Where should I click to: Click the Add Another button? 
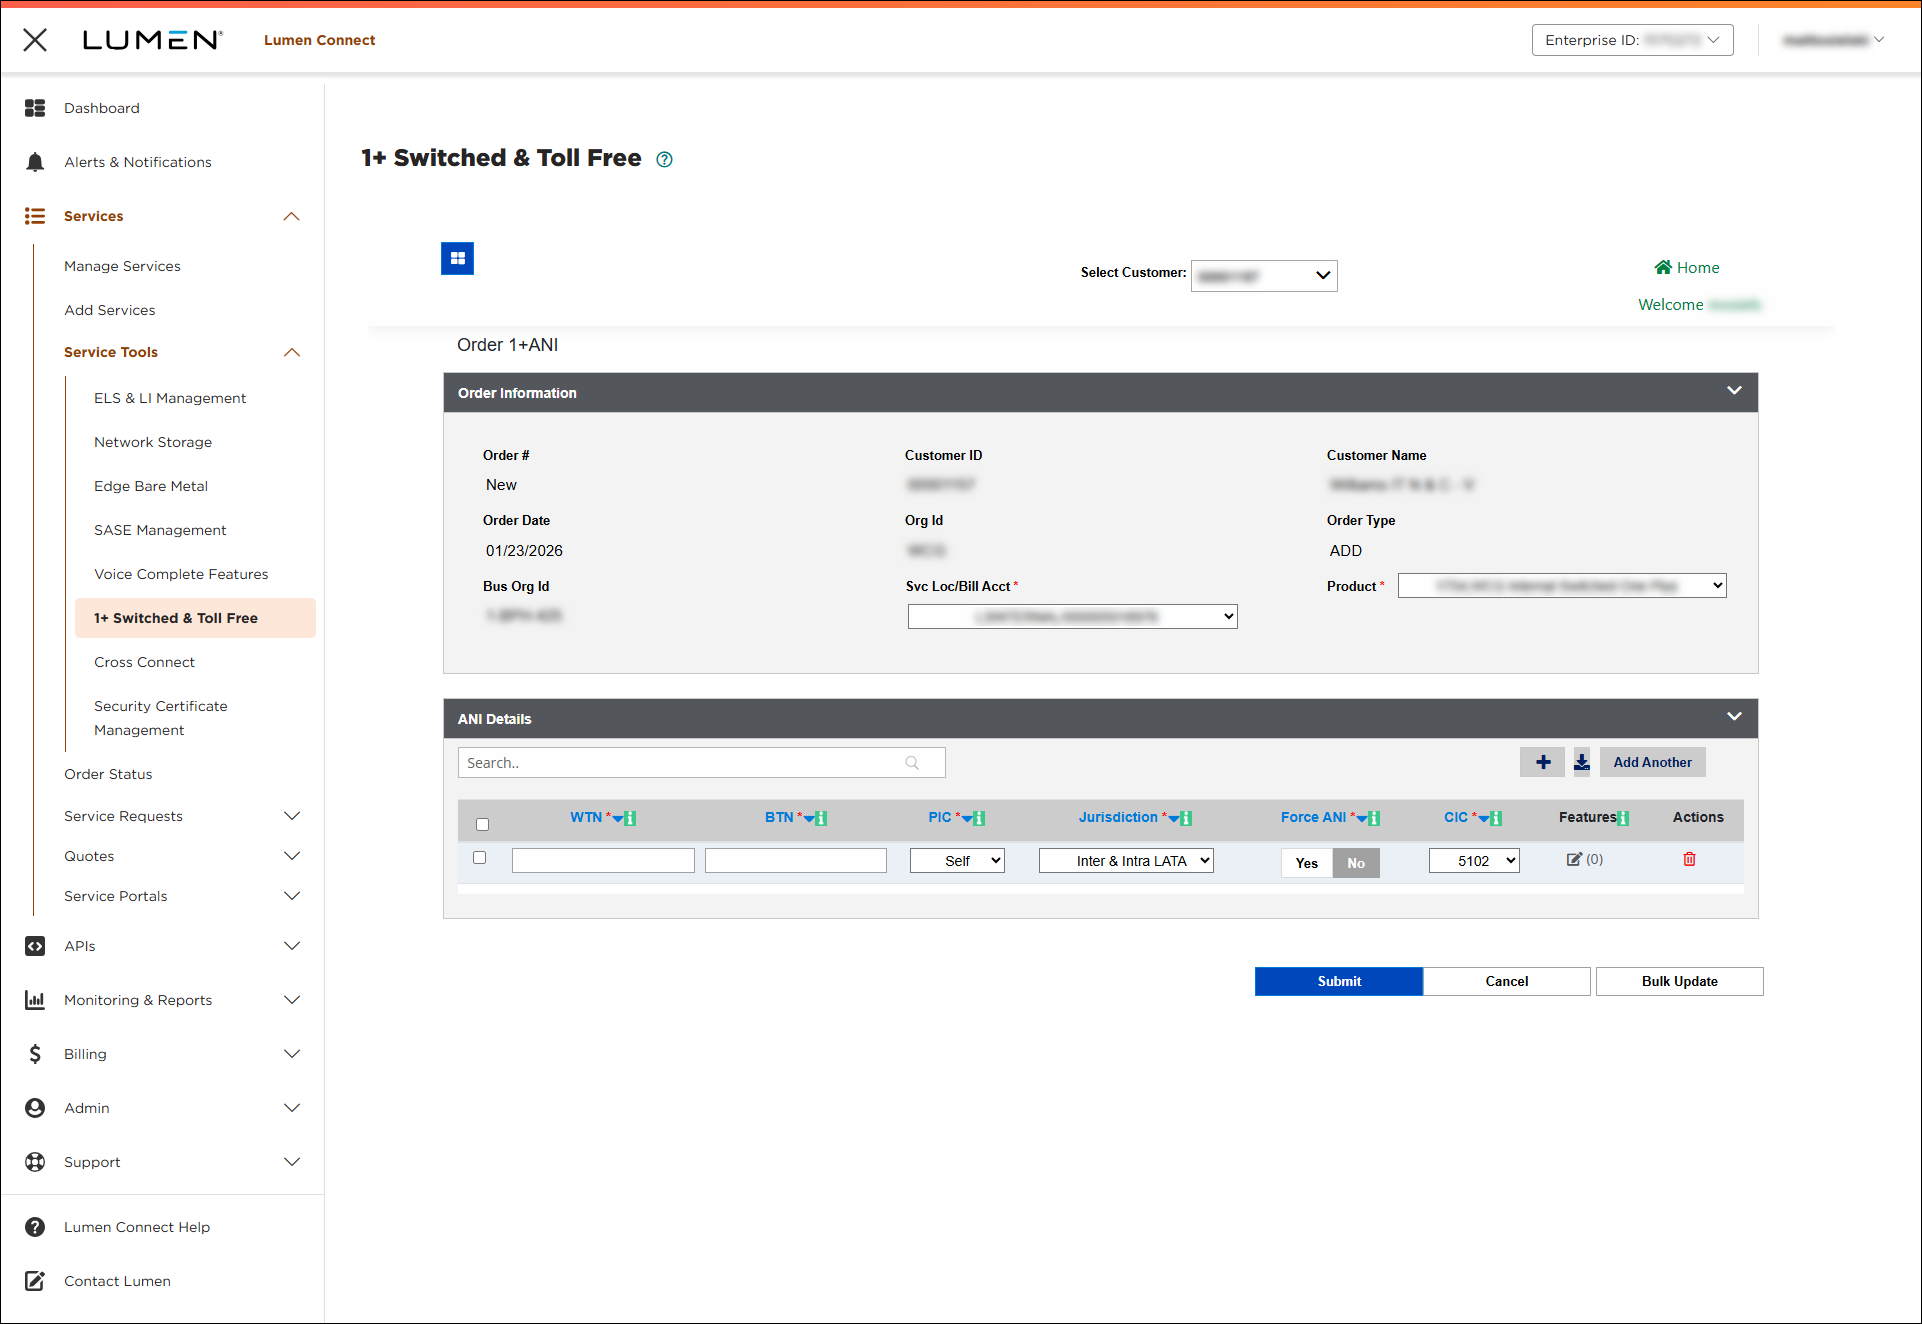(x=1653, y=762)
